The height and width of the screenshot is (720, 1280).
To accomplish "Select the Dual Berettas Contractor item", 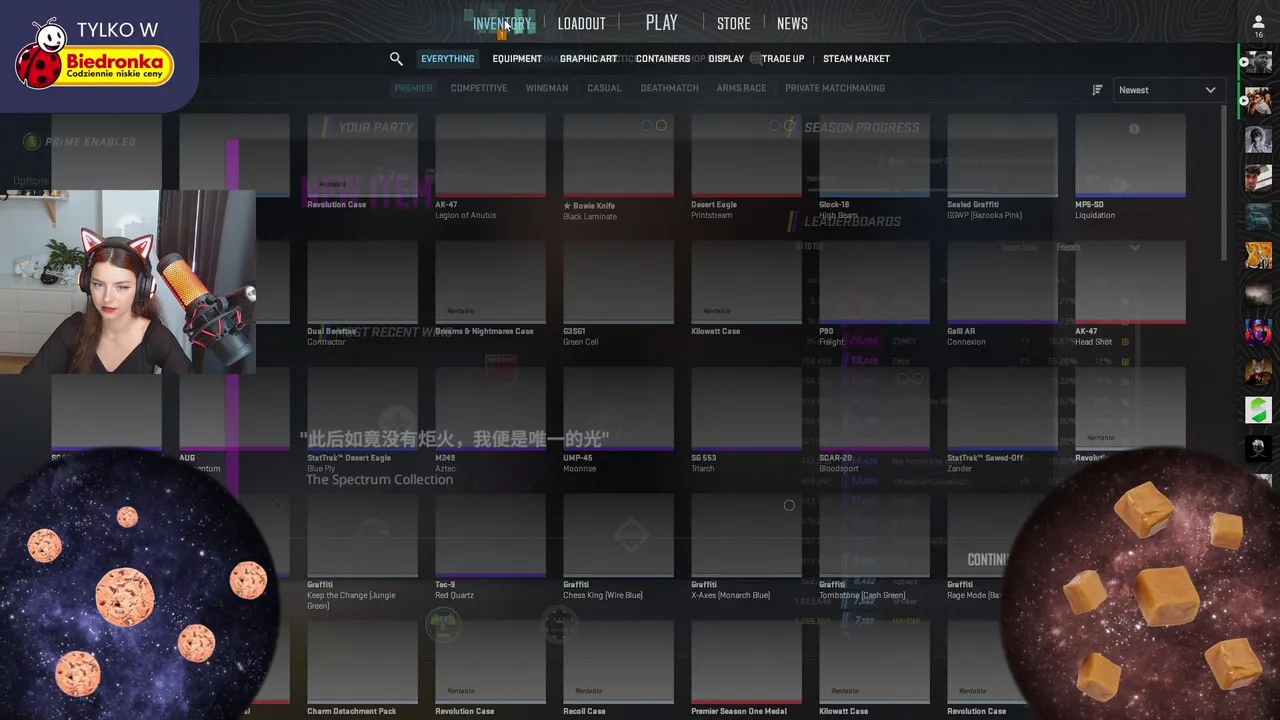I will point(362,295).
